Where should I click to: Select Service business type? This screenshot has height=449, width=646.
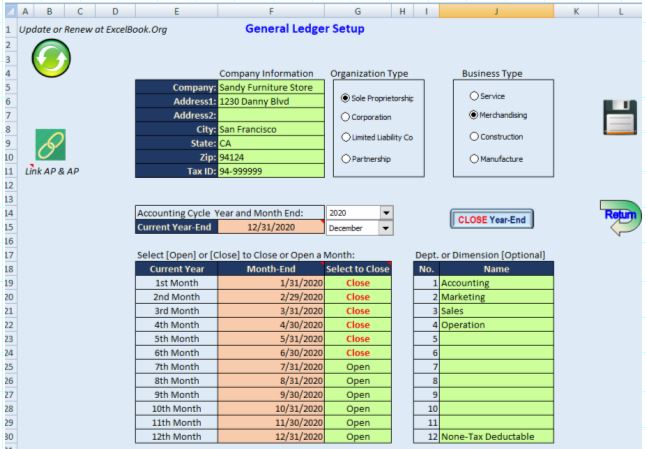point(473,95)
